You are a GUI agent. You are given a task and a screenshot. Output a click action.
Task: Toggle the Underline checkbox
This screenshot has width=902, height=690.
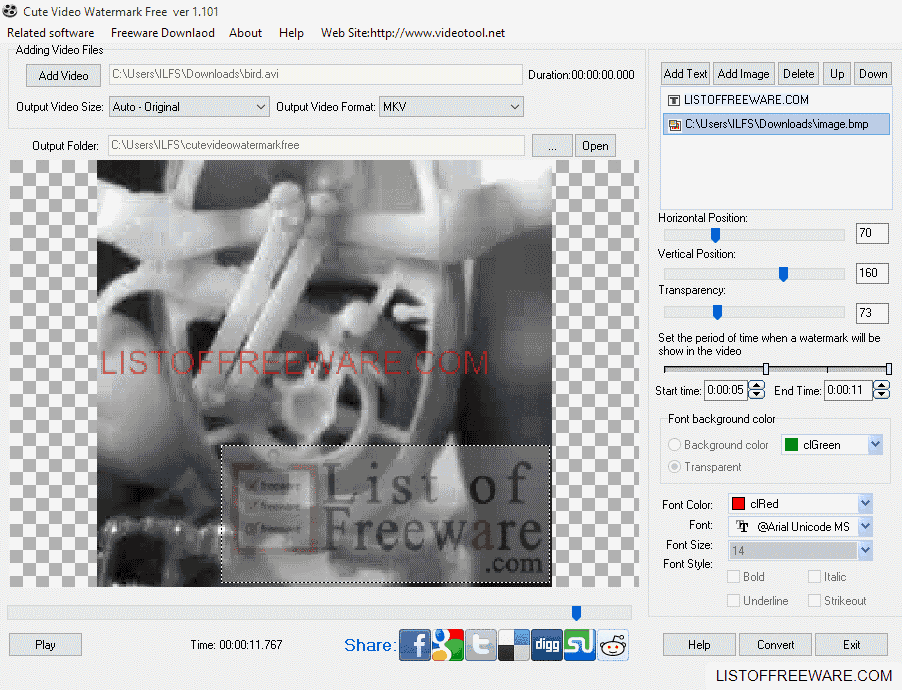pos(733,601)
